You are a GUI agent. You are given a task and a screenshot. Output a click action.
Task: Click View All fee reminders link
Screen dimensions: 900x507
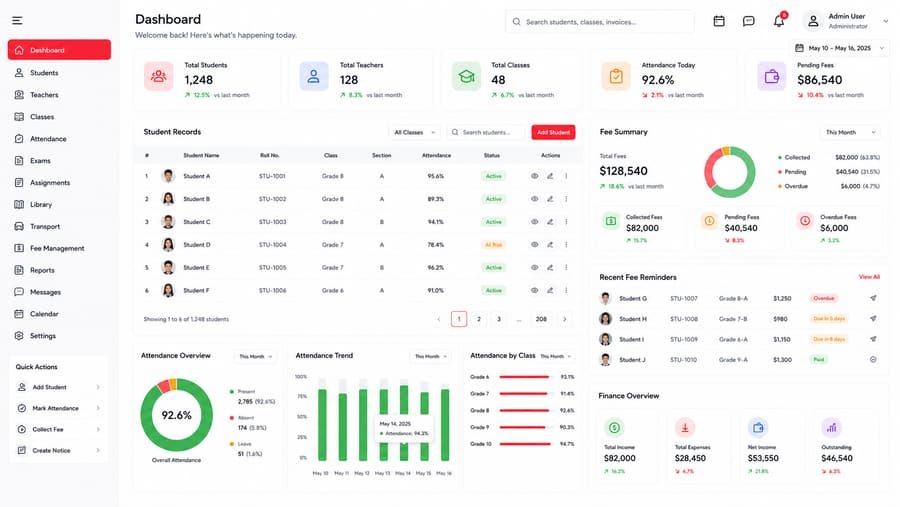[869, 277]
